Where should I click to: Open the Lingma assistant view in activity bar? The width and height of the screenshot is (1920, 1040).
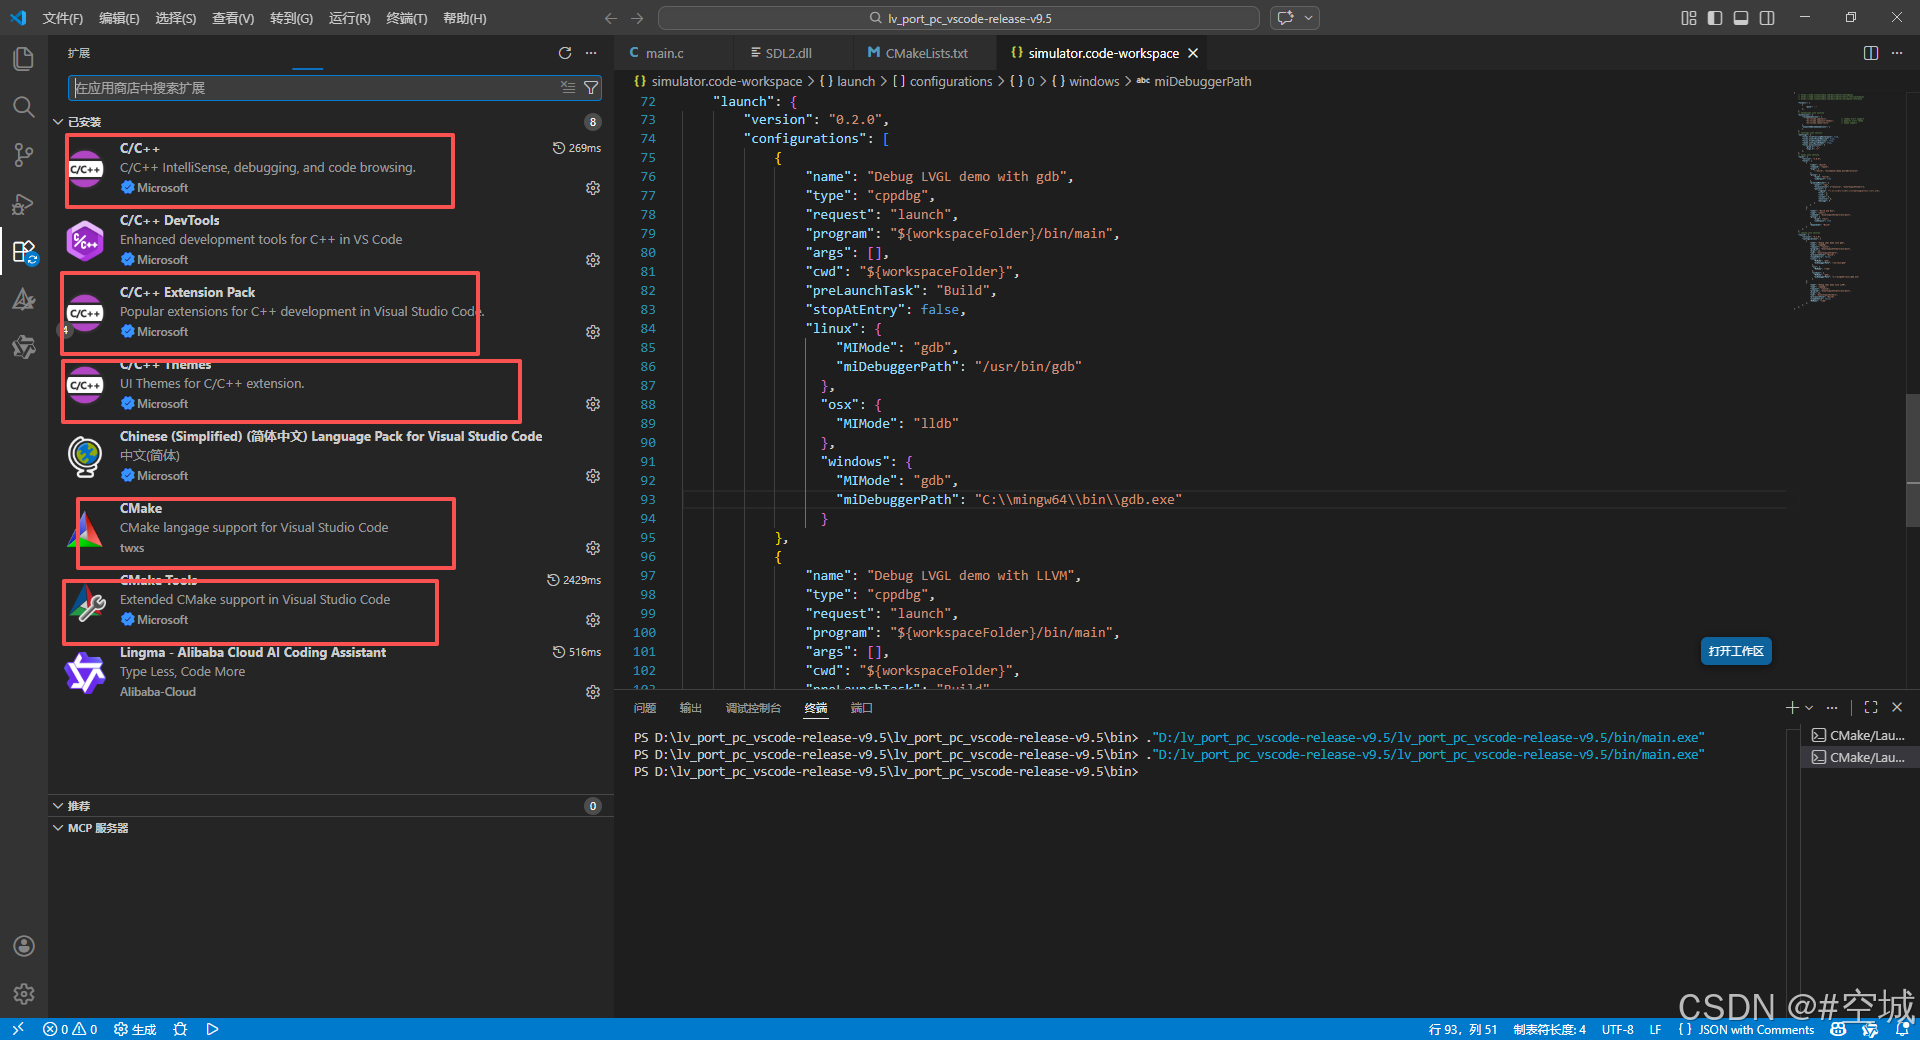[23, 347]
